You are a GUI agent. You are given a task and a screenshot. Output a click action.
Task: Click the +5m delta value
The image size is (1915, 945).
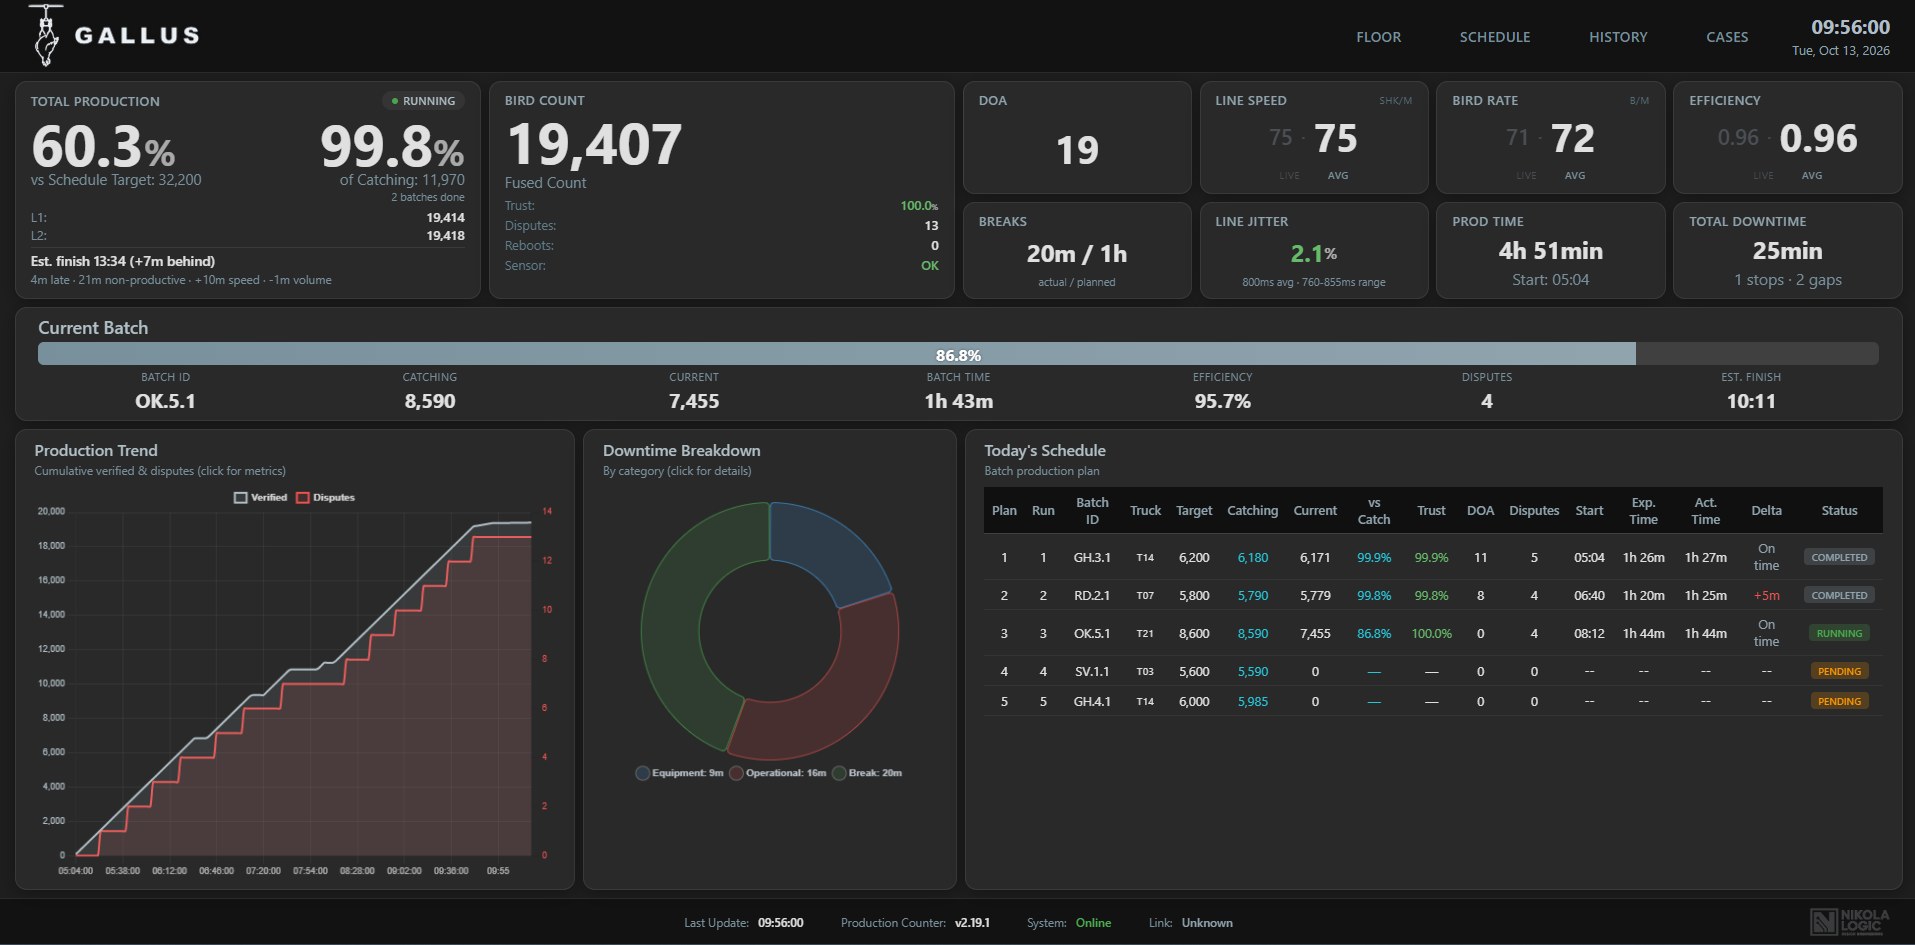[1766, 595]
